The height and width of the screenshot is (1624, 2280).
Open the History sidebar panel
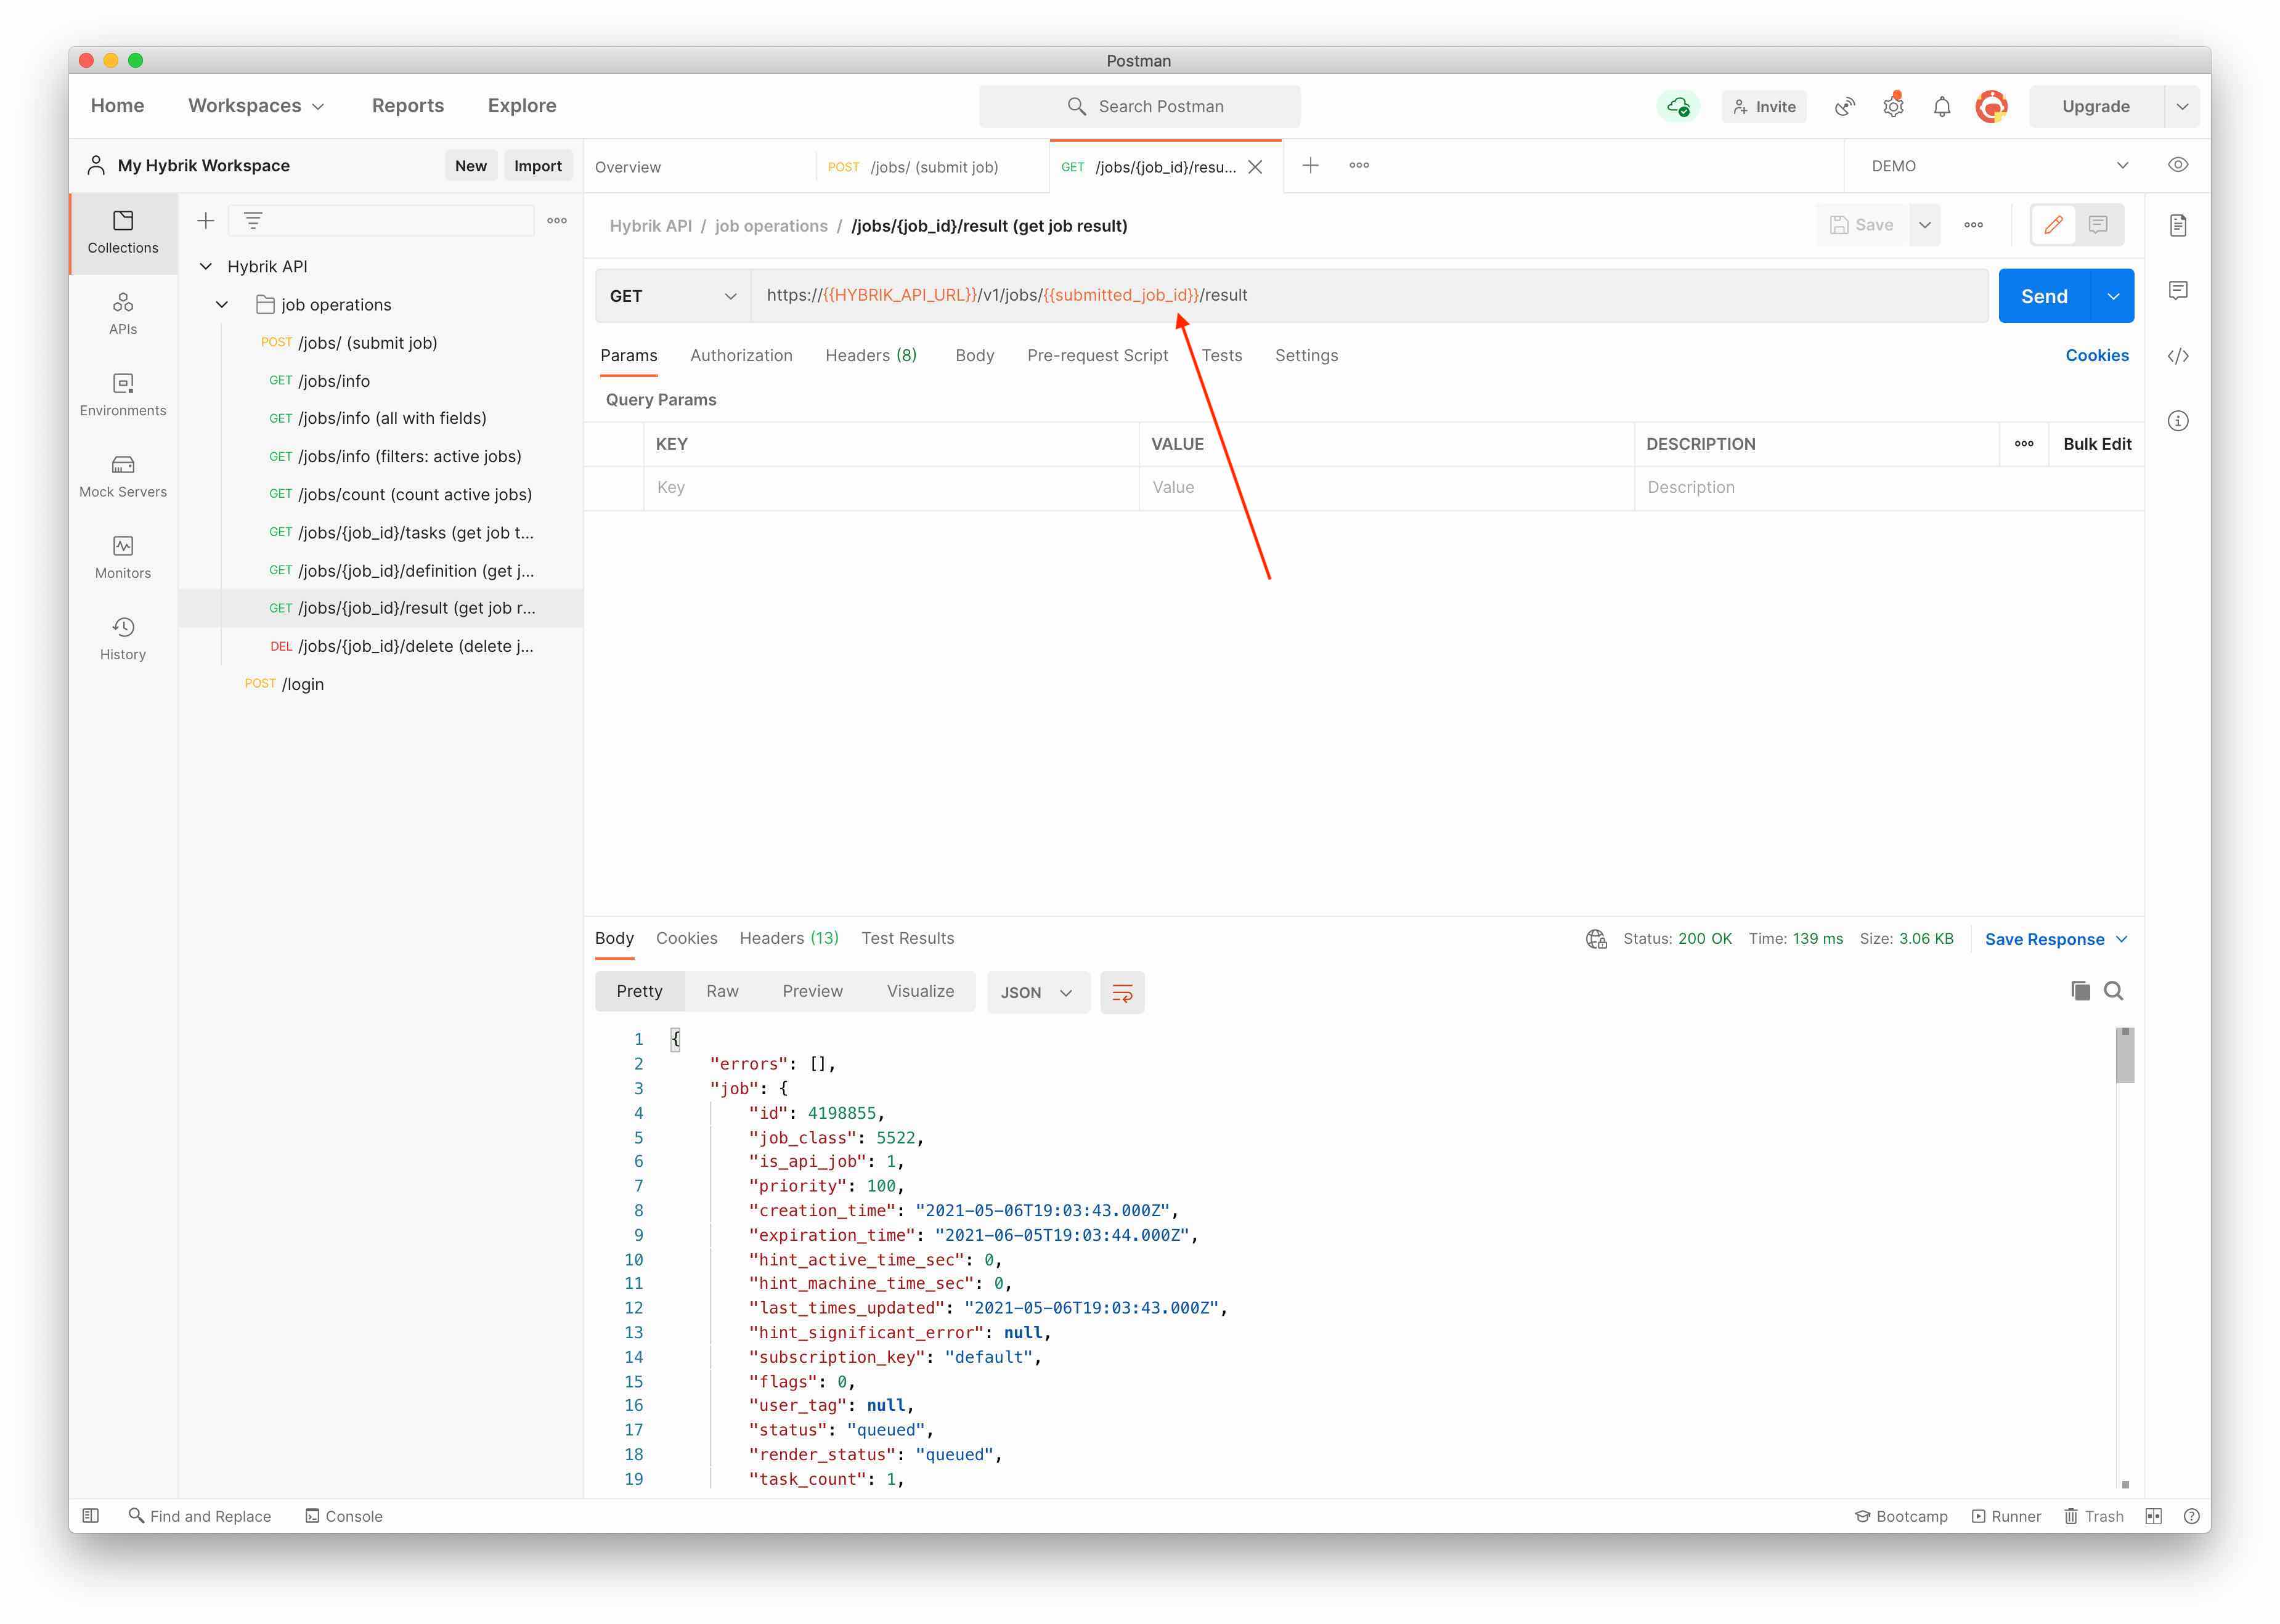123,638
